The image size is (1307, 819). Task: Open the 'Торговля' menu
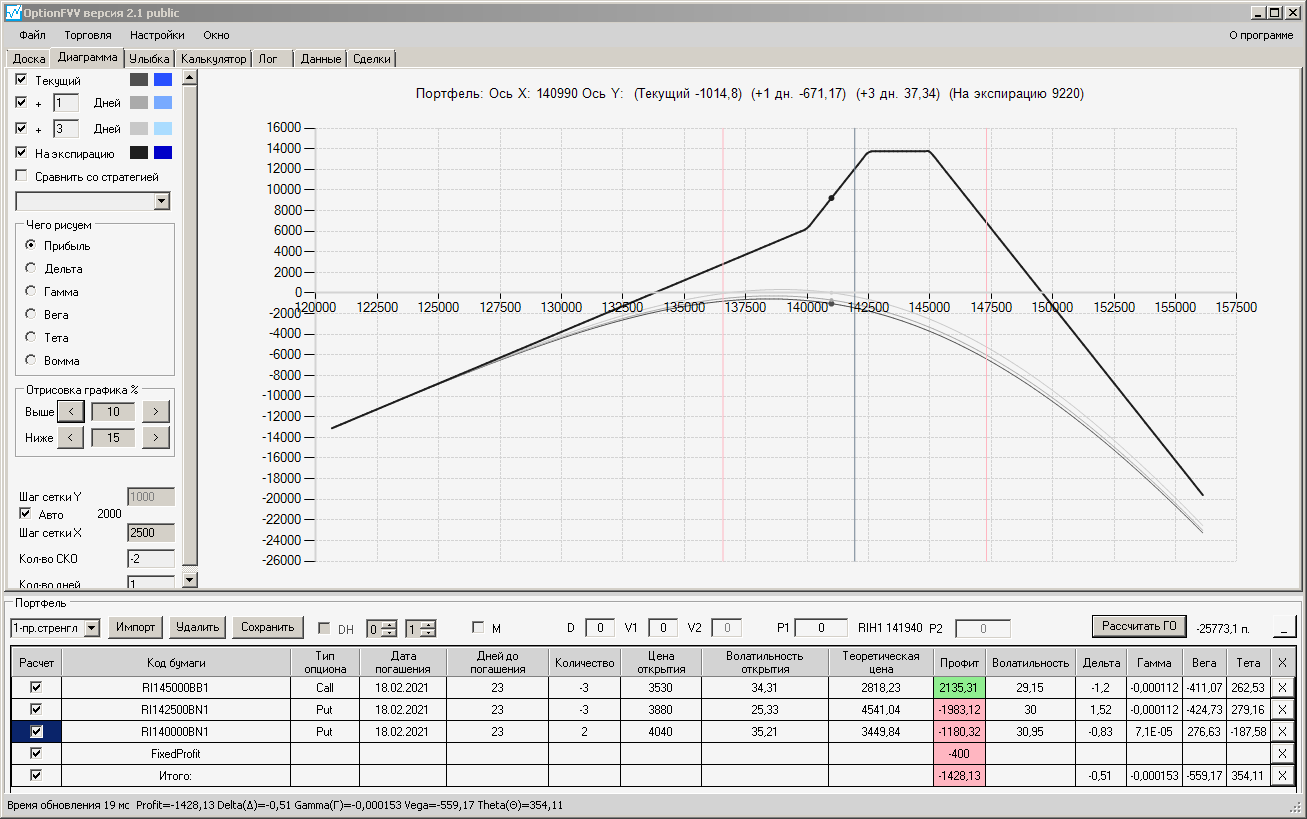pos(88,35)
